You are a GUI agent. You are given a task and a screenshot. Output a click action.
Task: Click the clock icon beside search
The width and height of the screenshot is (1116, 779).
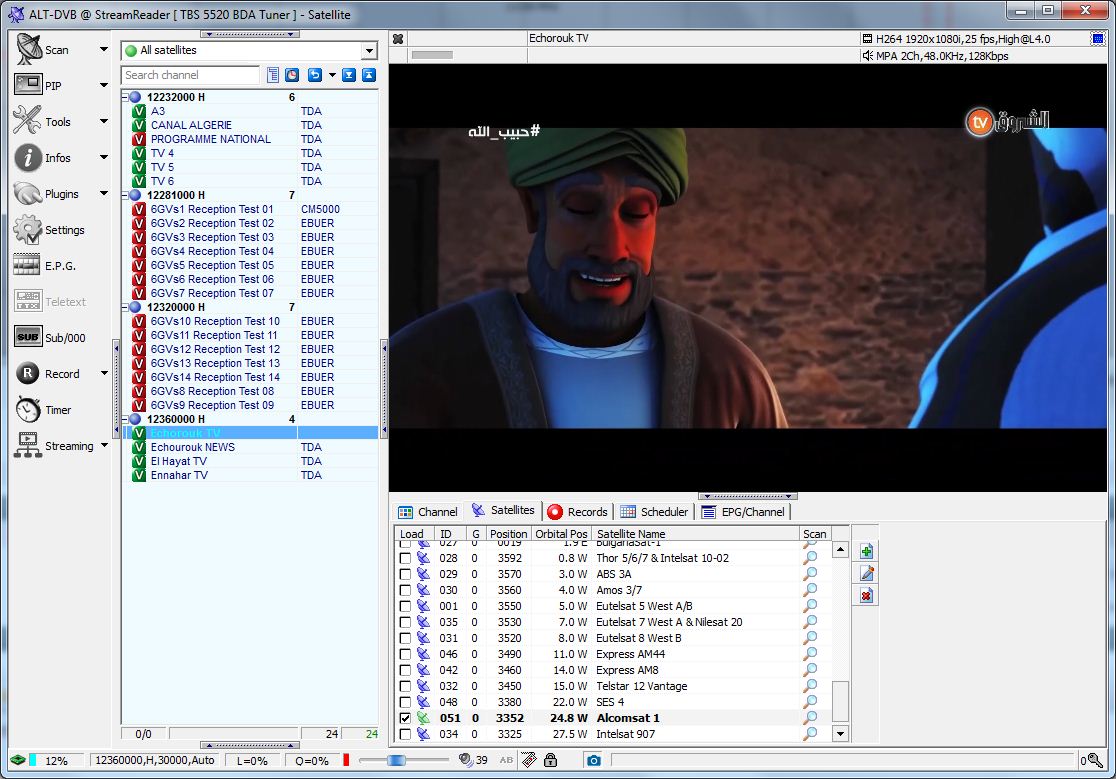click(292, 75)
